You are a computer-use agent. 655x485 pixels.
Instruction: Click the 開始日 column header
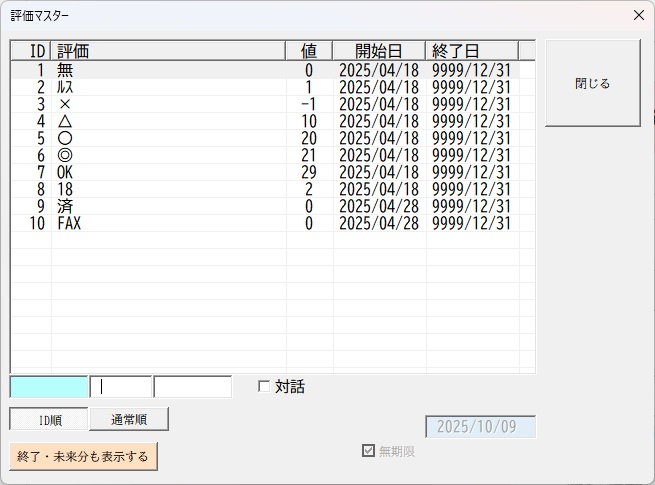(379, 51)
